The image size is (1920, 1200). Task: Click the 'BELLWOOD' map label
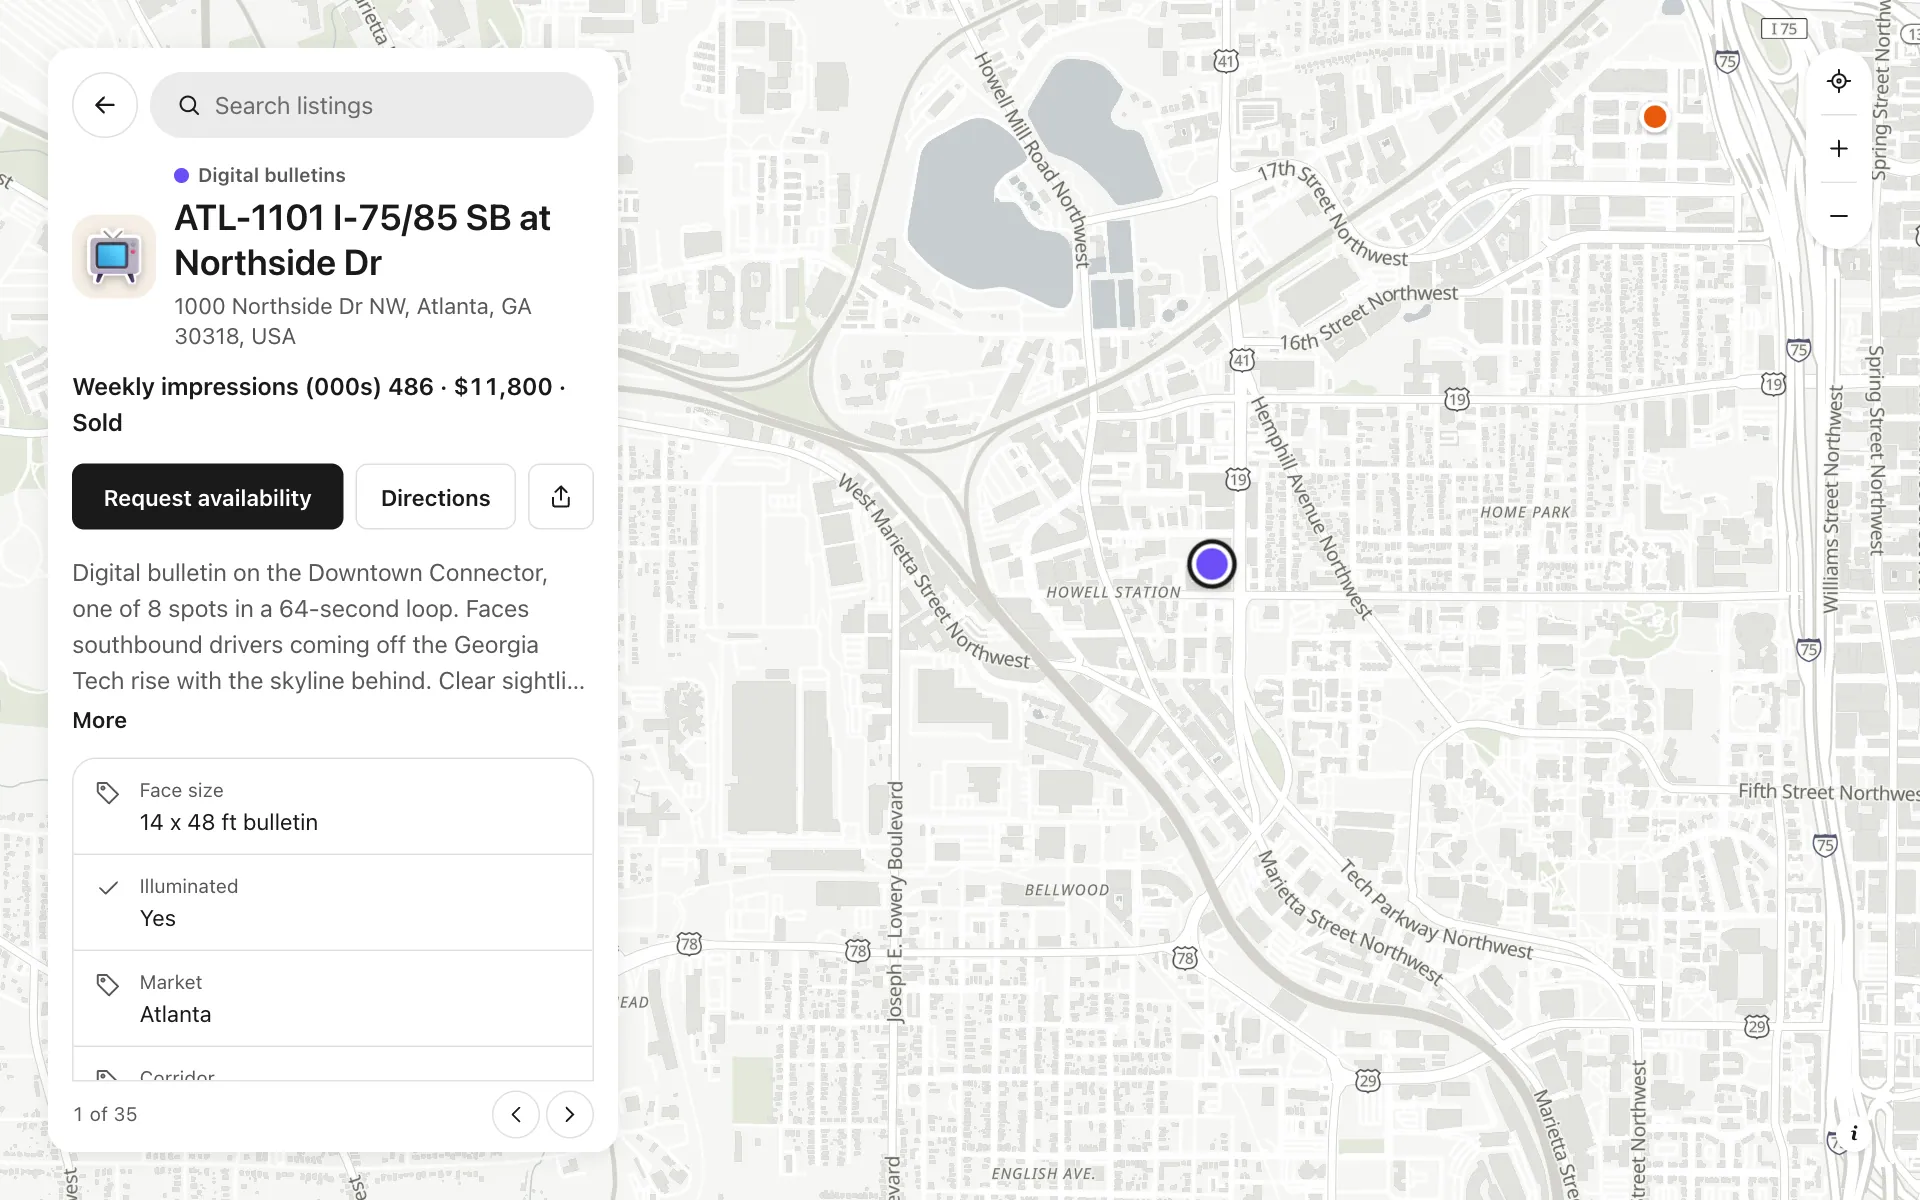(x=1067, y=890)
